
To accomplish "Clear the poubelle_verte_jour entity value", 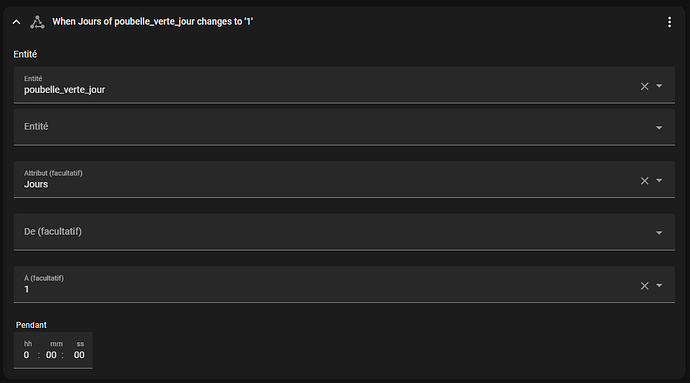I will click(x=644, y=86).
